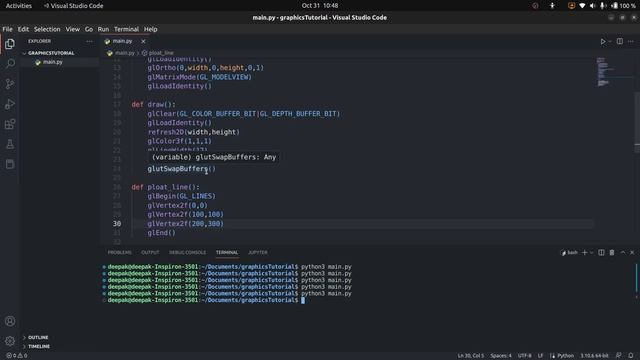Click the editor vertical scrollbar

pyautogui.click(x=637, y=122)
